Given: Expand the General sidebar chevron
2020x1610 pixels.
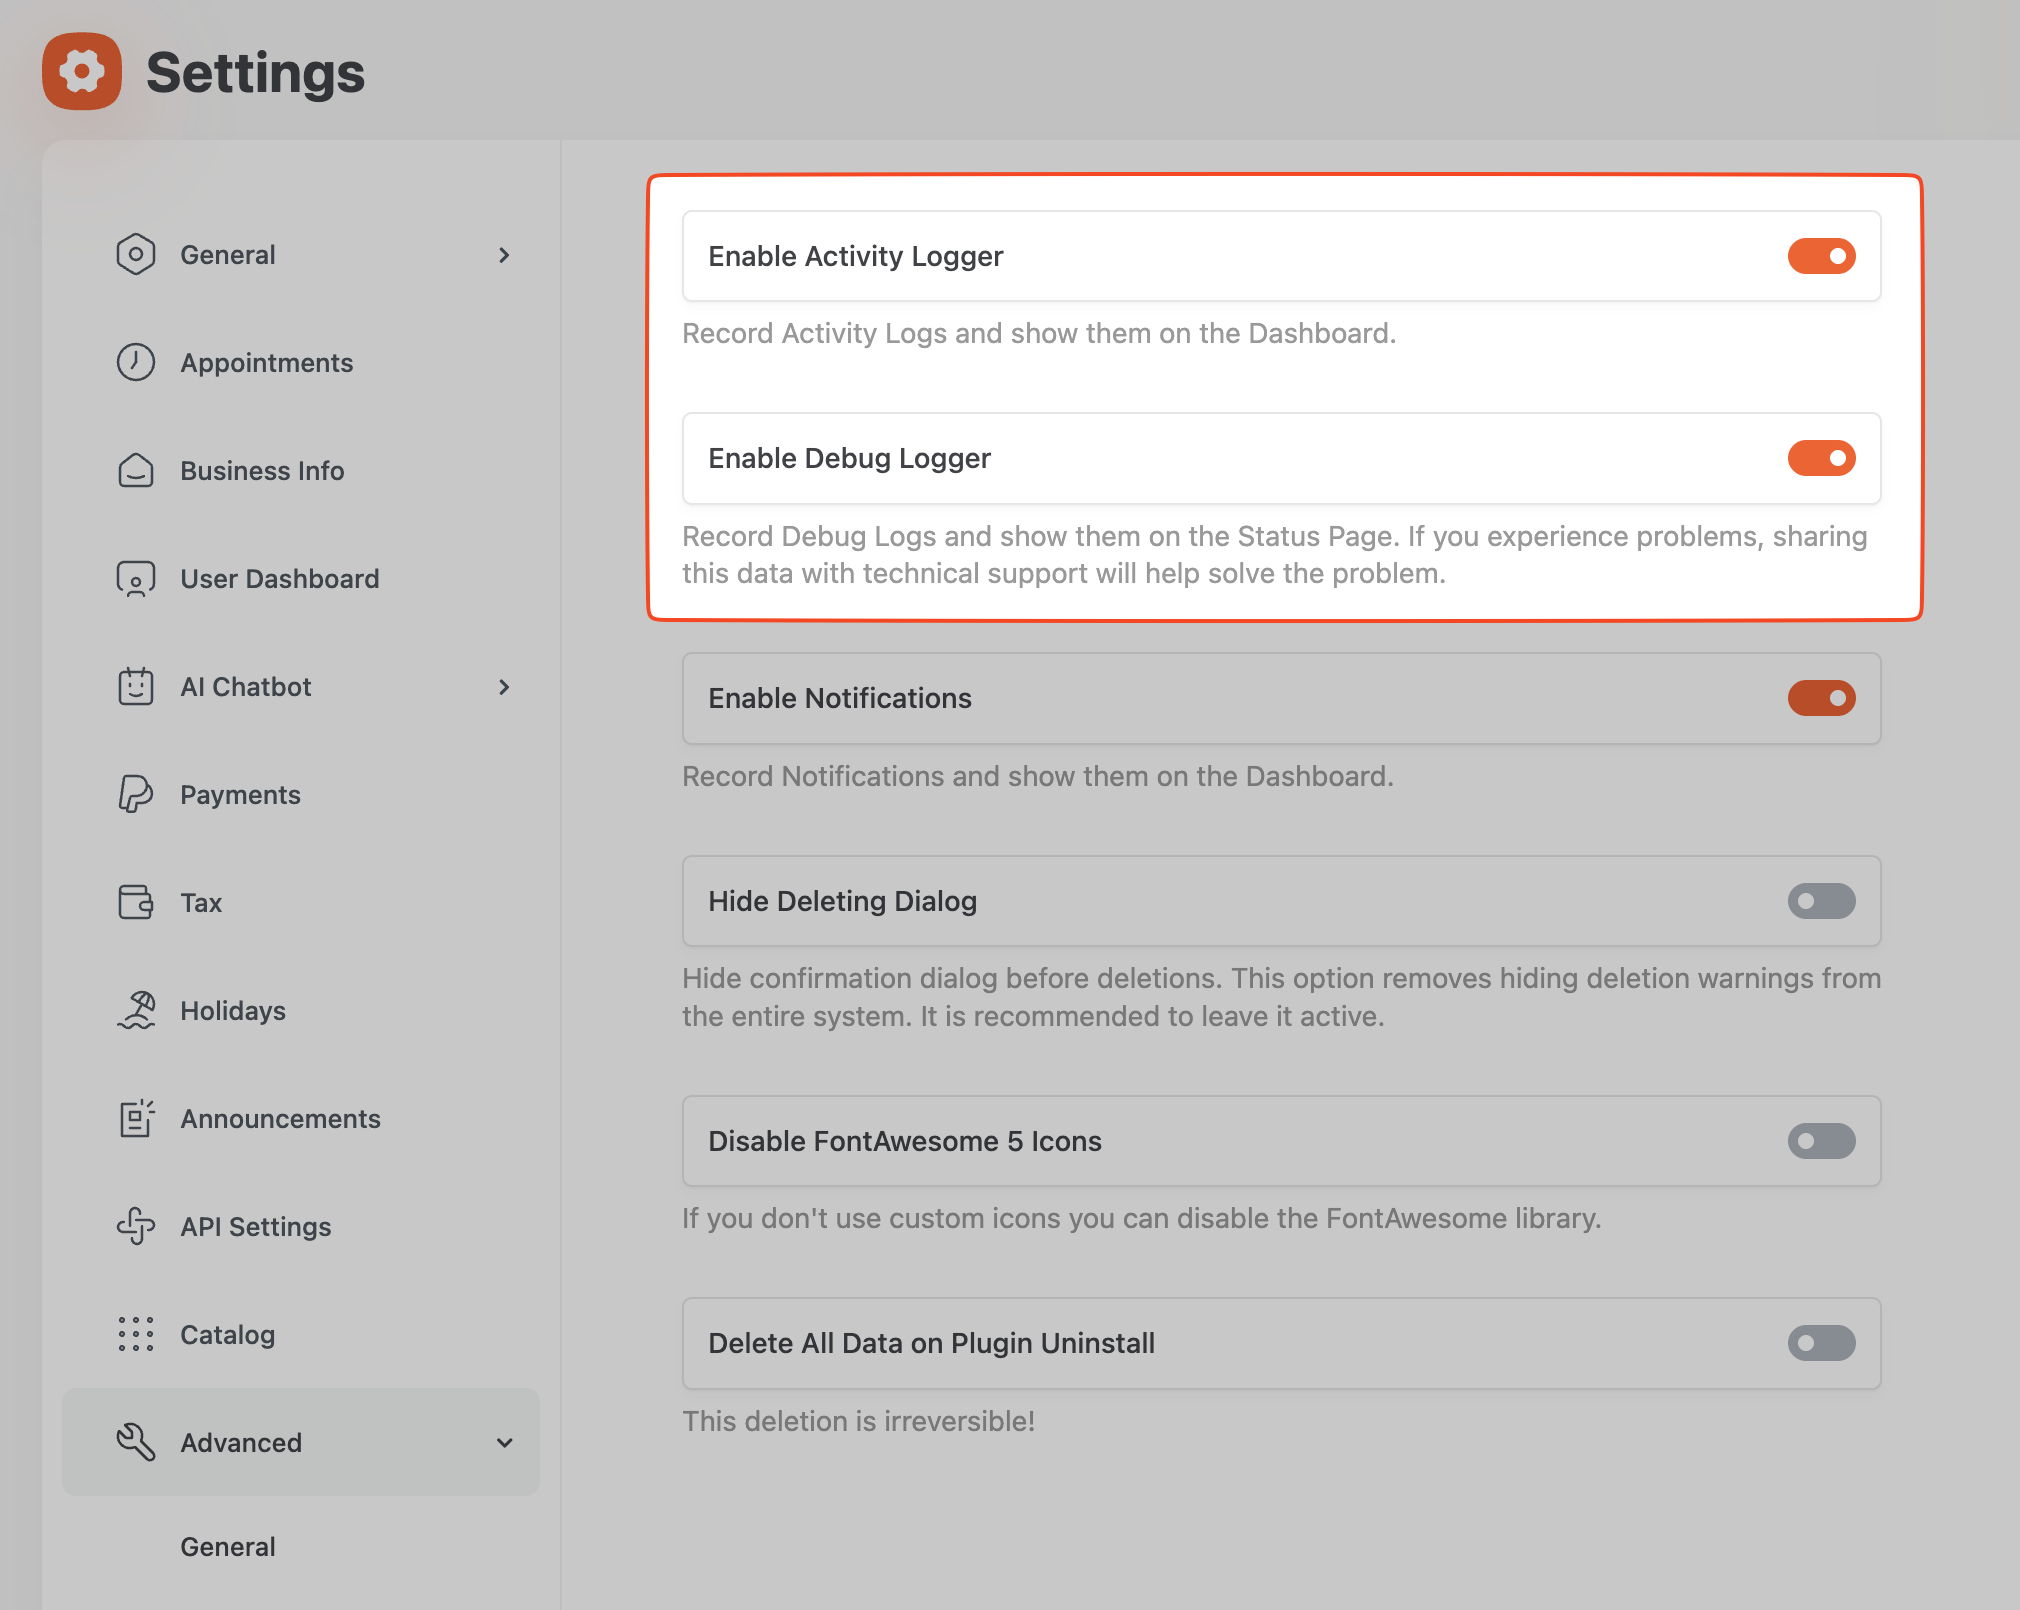Looking at the screenshot, I should click(504, 255).
